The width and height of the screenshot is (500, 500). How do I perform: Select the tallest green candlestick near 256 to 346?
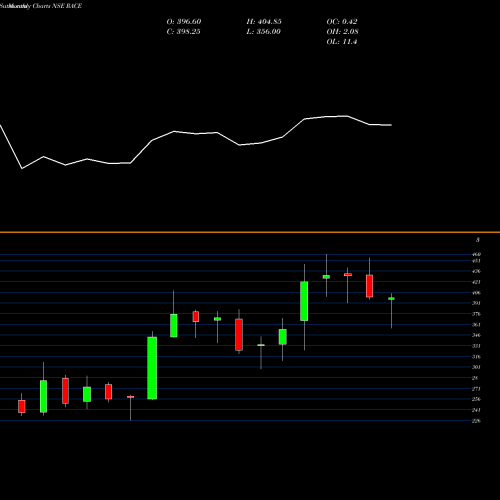tap(152, 368)
